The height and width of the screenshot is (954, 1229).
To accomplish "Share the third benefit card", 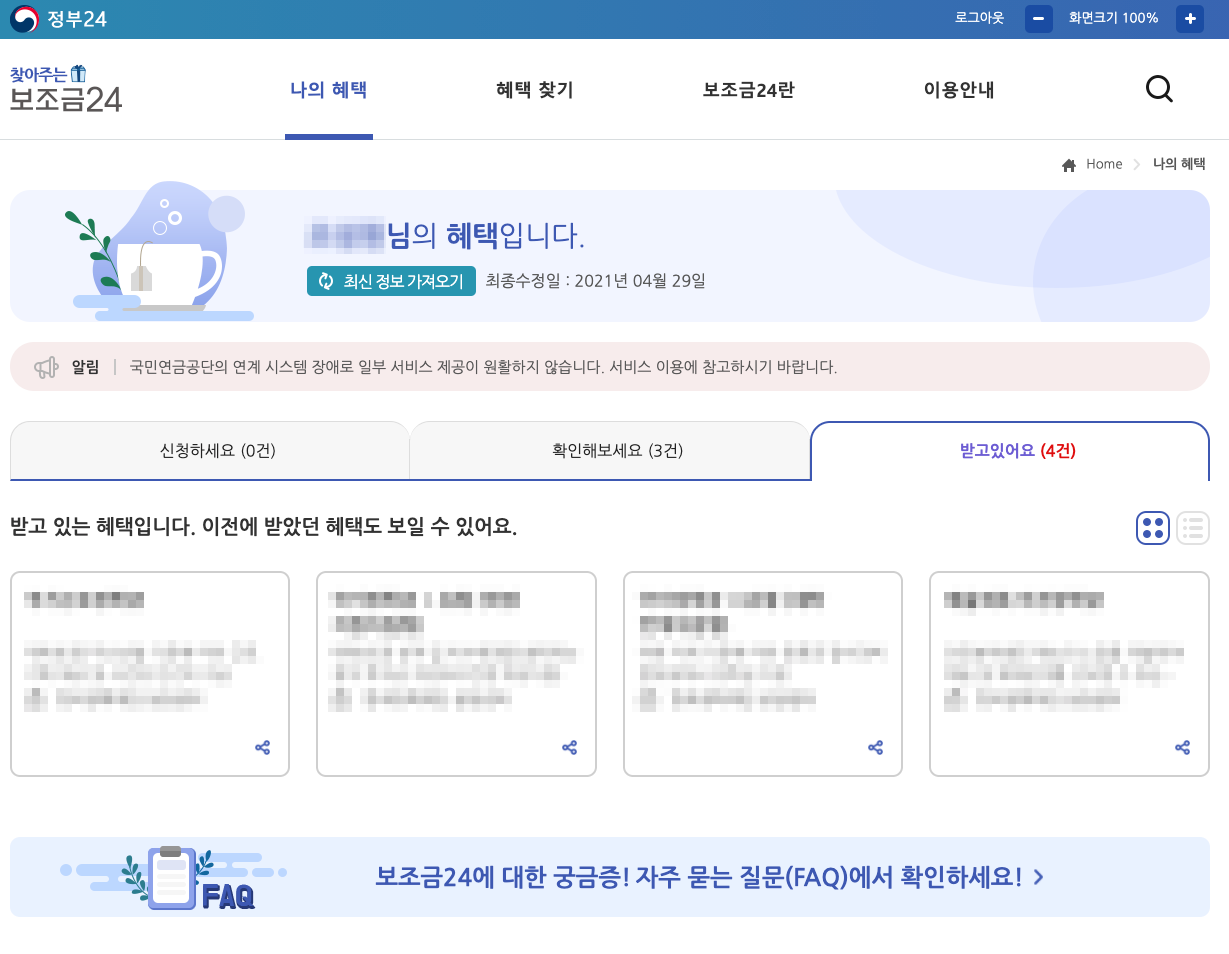I will click(875, 747).
